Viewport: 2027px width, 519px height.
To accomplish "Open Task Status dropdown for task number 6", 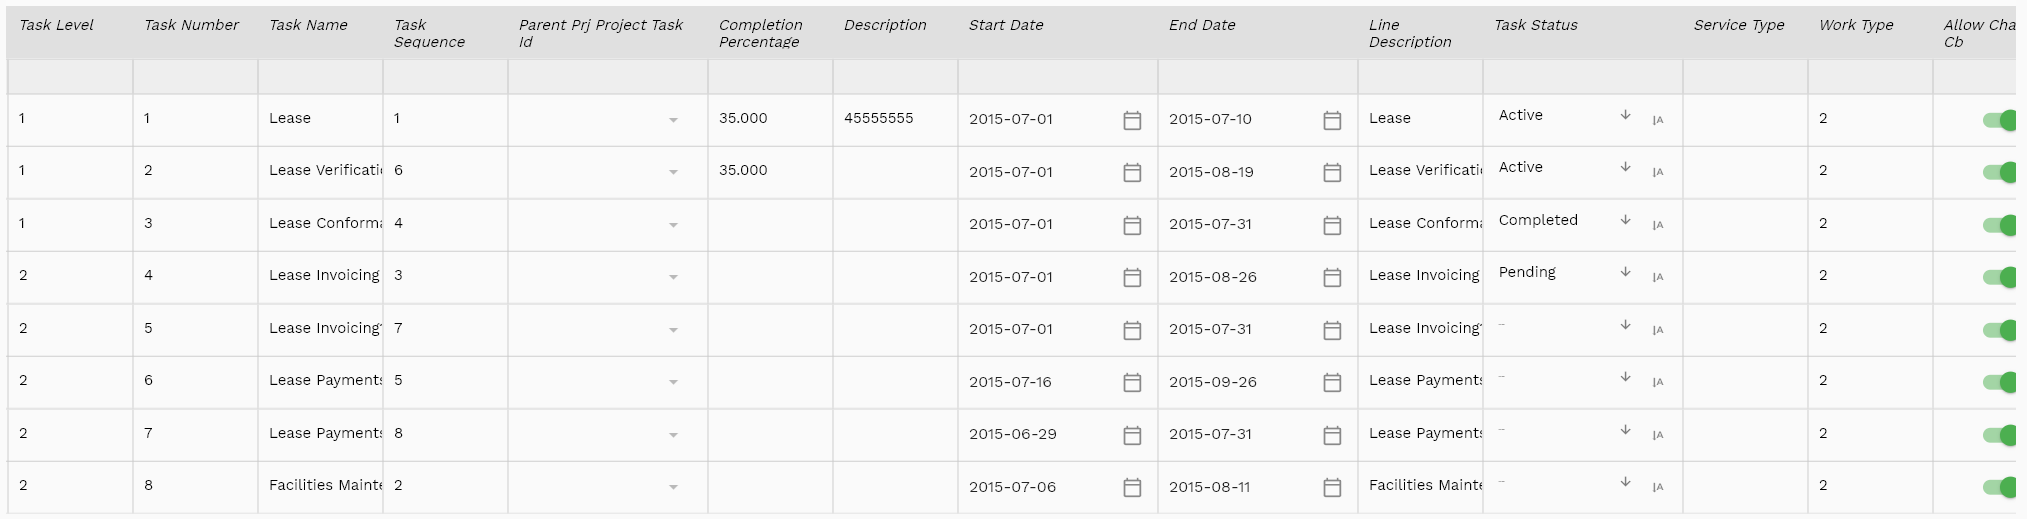I will point(1565,377).
